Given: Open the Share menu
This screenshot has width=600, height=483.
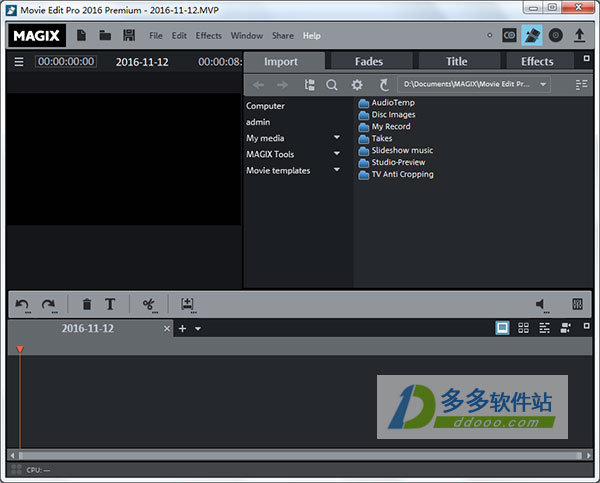Looking at the screenshot, I should [283, 36].
